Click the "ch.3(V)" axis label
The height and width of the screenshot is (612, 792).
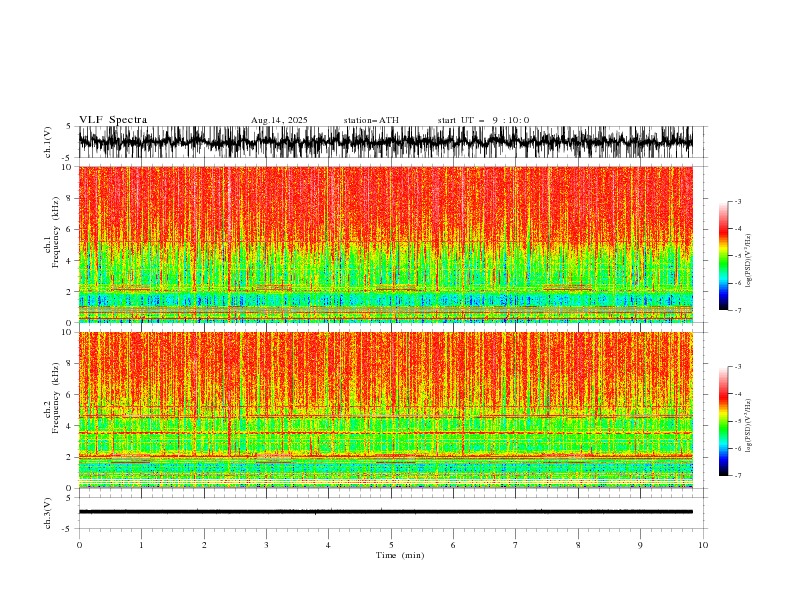(48, 513)
